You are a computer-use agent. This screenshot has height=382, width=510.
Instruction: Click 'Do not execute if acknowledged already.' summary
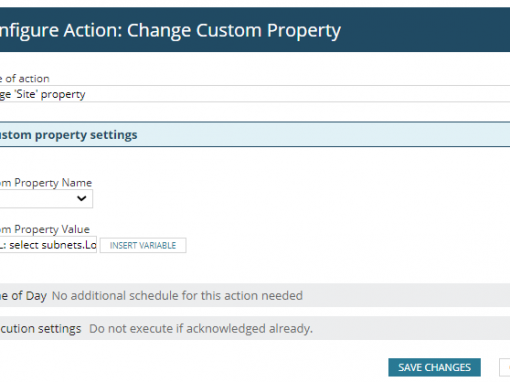[201, 329]
